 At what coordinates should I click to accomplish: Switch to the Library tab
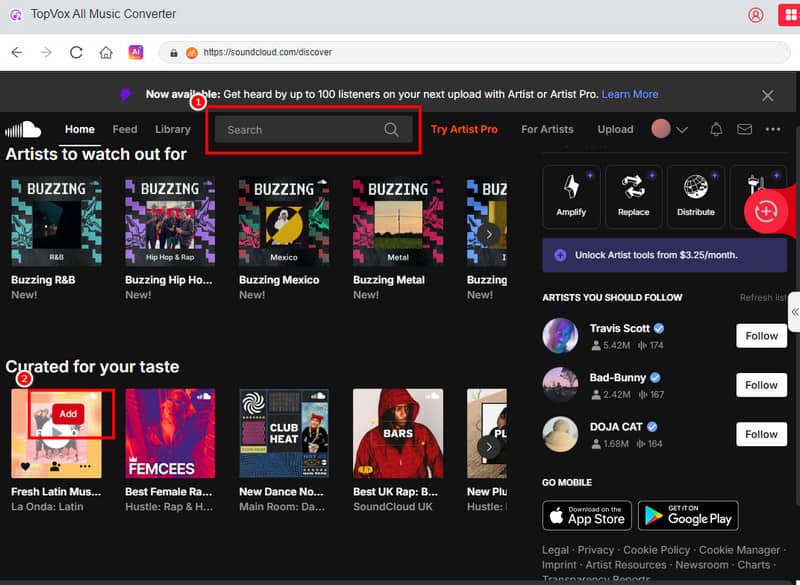click(x=172, y=129)
